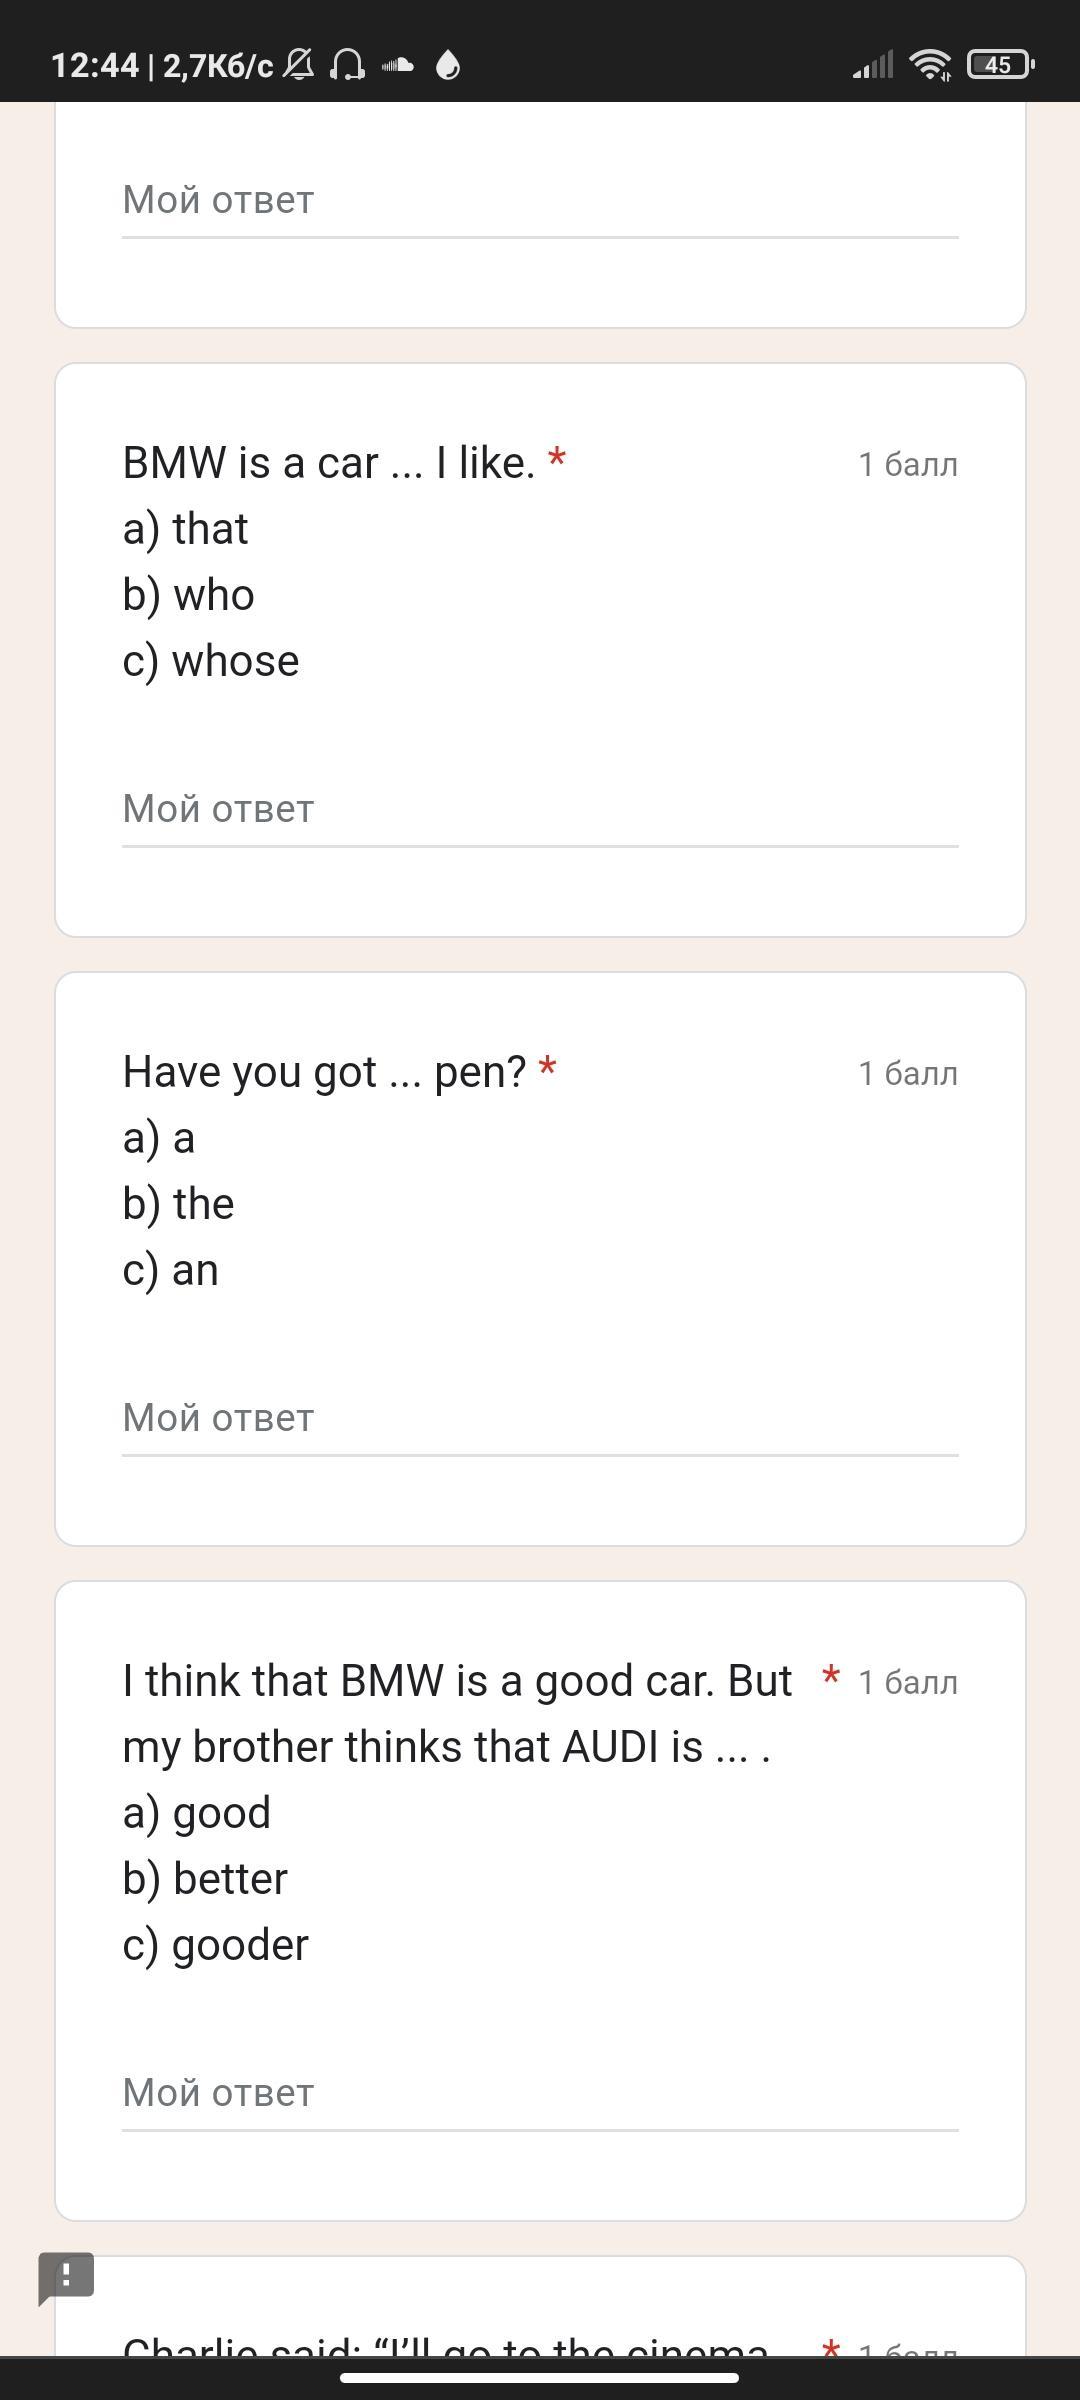Tap the muted notifications bell icon

[298, 65]
